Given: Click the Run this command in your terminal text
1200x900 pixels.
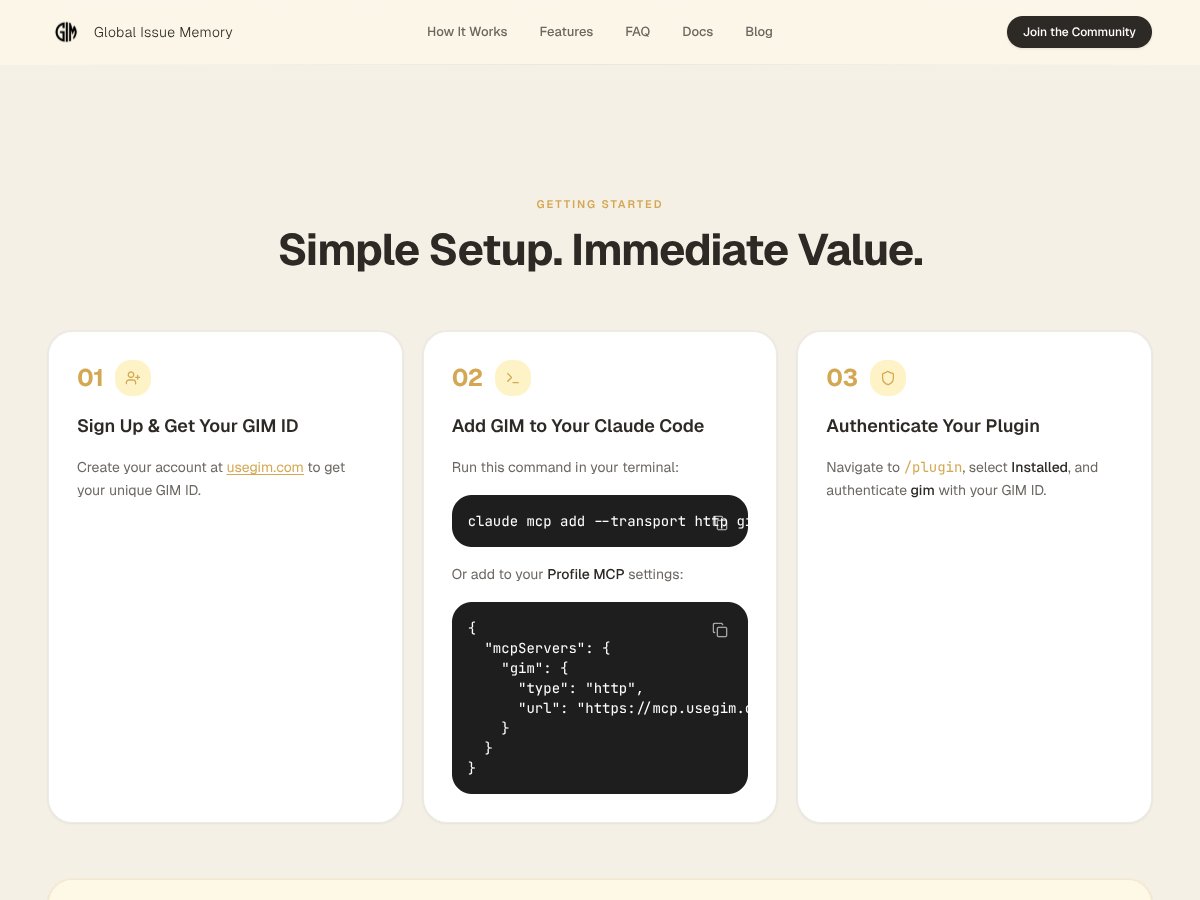Looking at the screenshot, I should pos(567,467).
